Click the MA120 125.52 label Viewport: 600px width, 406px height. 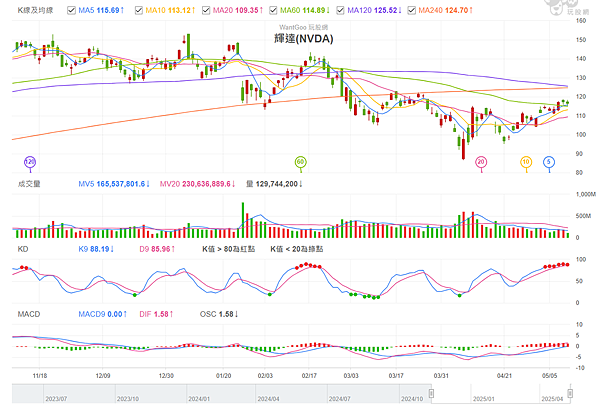(374, 10)
